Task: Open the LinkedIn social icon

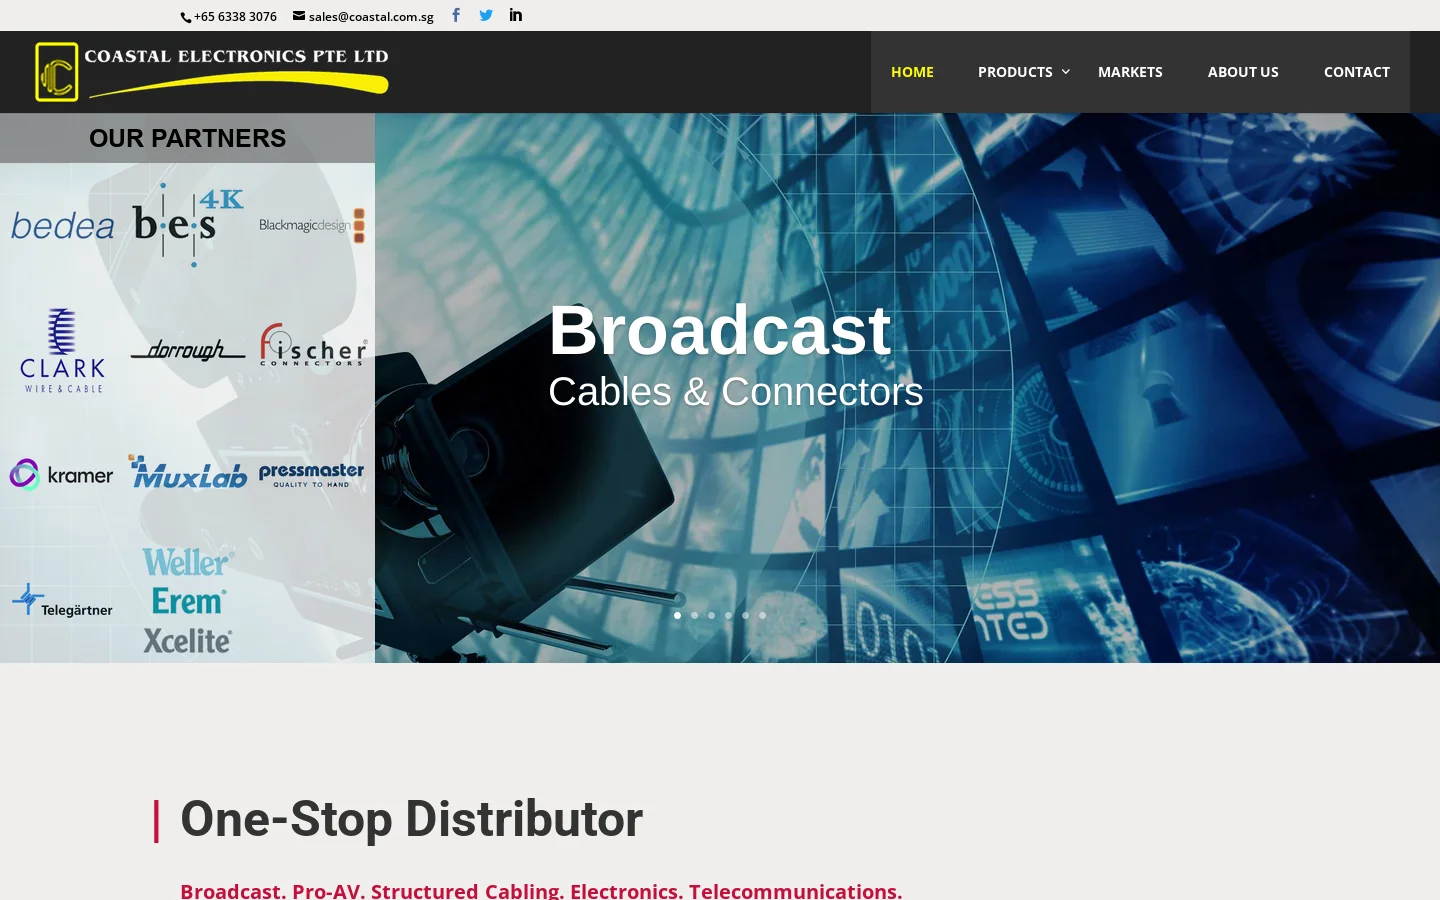Action: click(x=516, y=15)
